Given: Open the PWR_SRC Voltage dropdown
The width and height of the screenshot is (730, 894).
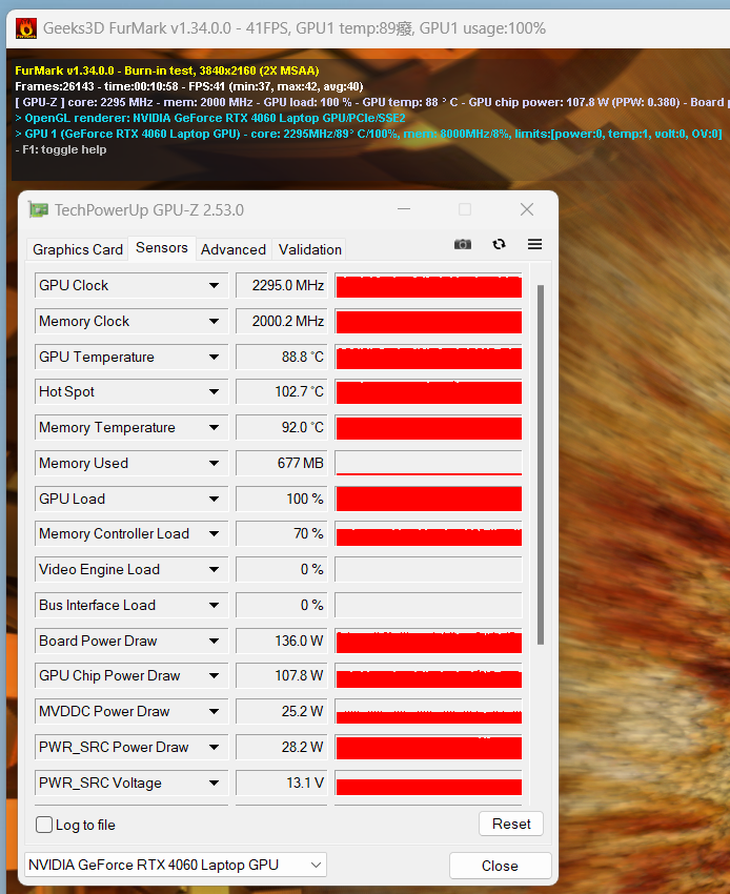Looking at the screenshot, I should 214,783.
